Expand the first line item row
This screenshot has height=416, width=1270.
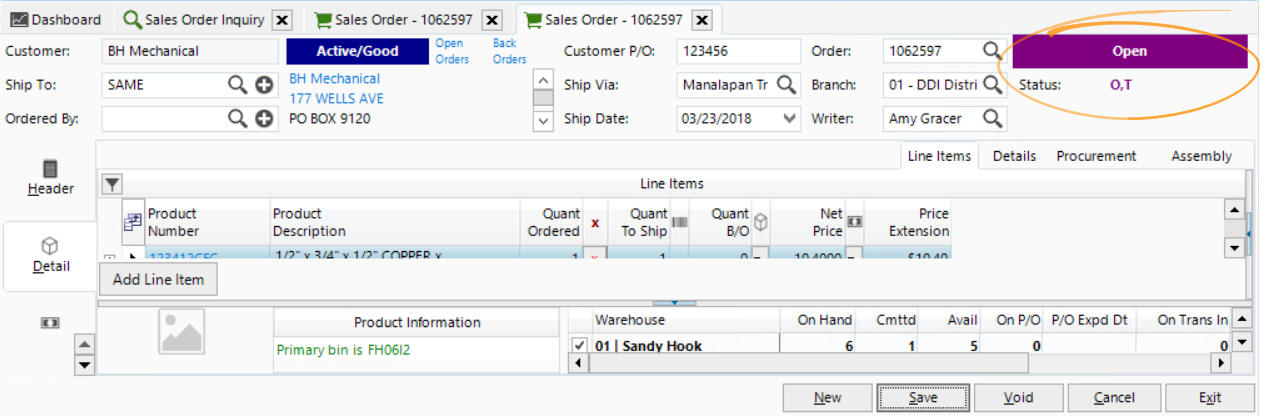point(109,259)
